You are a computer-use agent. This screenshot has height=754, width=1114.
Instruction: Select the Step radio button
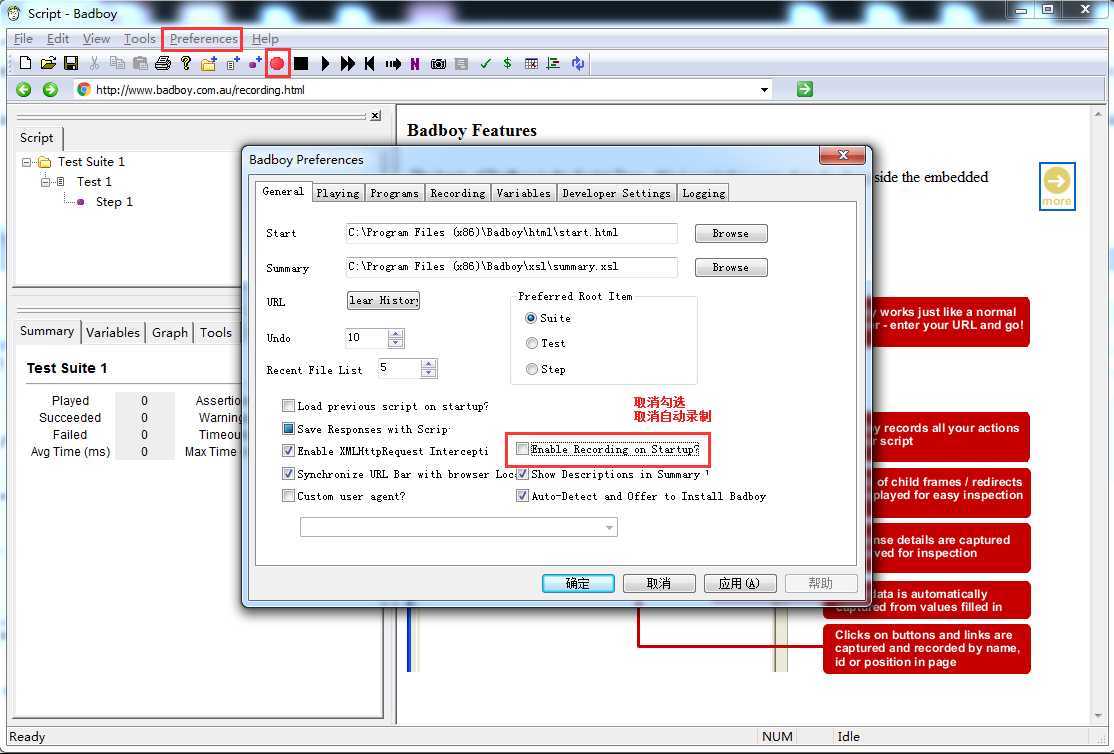tap(531, 369)
